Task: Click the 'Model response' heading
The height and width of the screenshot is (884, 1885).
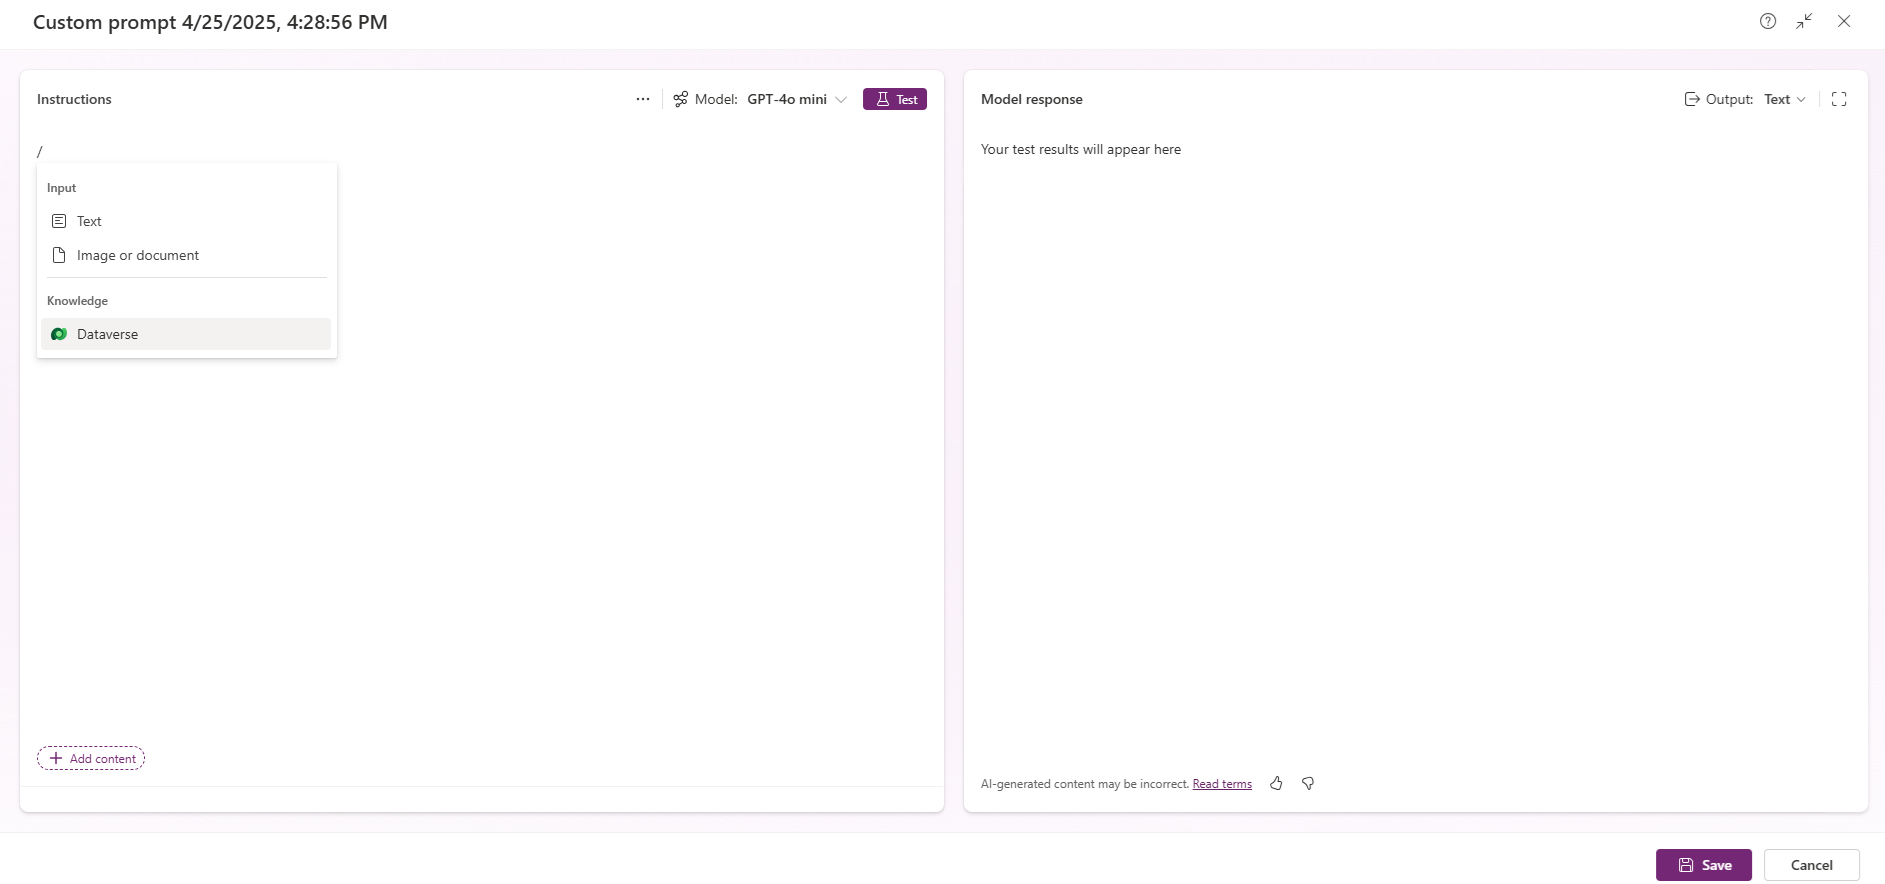Action: (x=1032, y=99)
